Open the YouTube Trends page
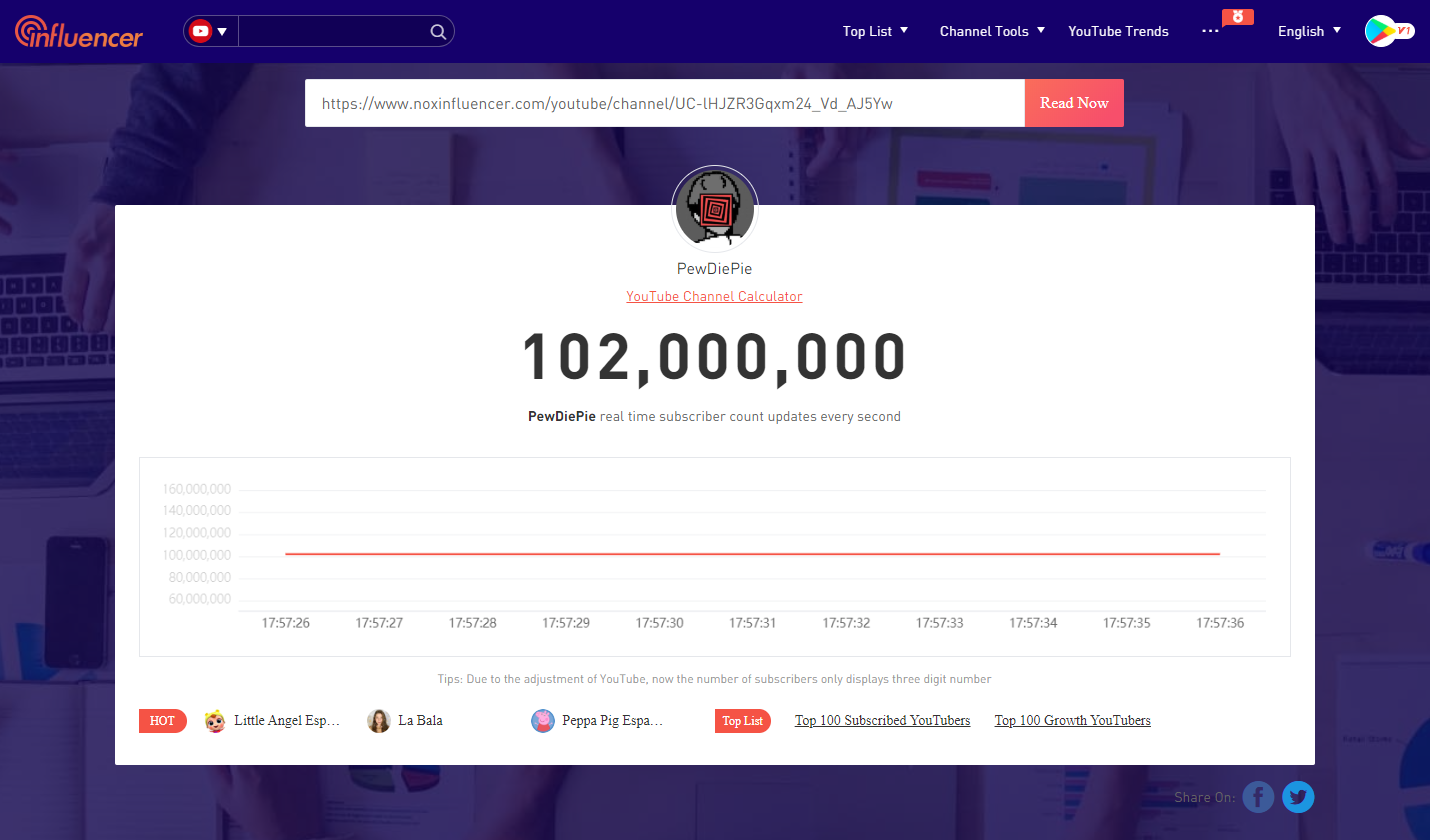This screenshot has height=840, width=1430. [1118, 31]
